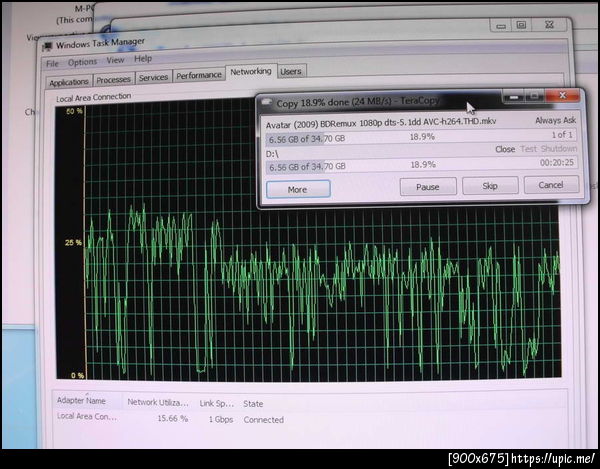The image size is (600, 469).
Task: Click the 1 Gbps link speed value
Action: pos(221,420)
